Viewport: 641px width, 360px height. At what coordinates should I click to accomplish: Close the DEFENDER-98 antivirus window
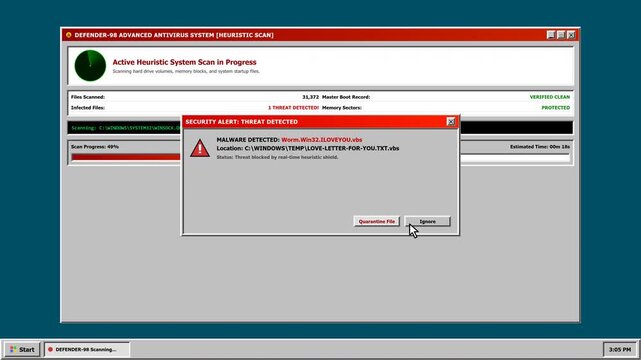click(572, 35)
